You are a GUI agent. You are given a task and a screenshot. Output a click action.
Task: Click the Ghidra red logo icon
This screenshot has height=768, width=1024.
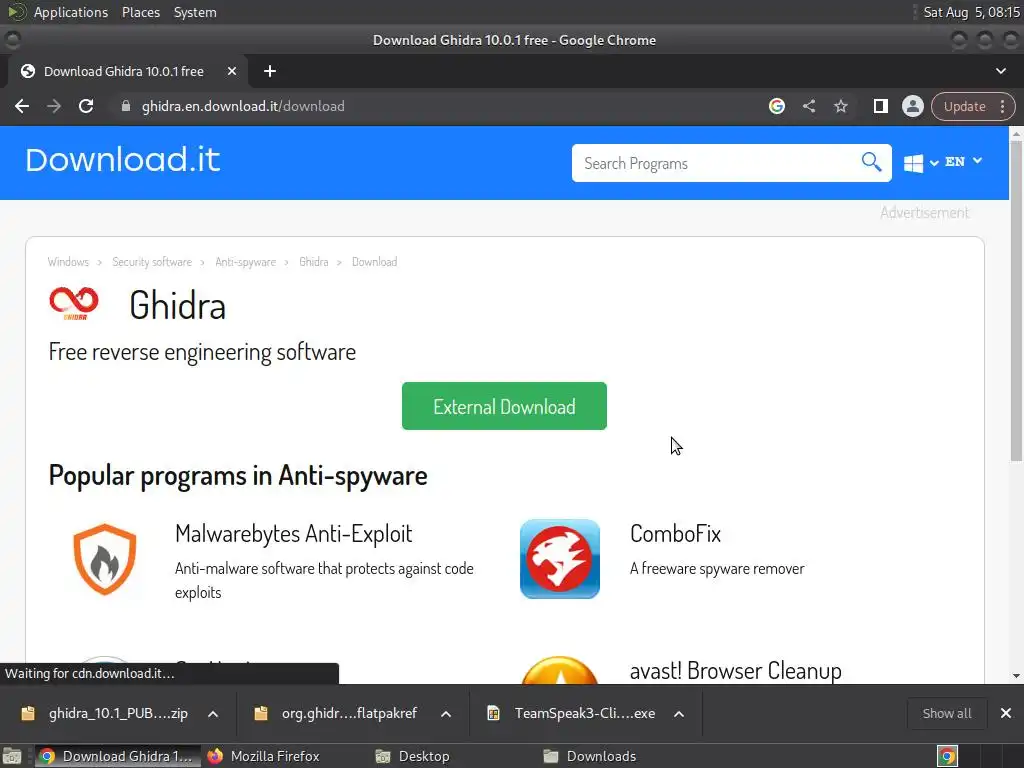pyautogui.click(x=74, y=304)
